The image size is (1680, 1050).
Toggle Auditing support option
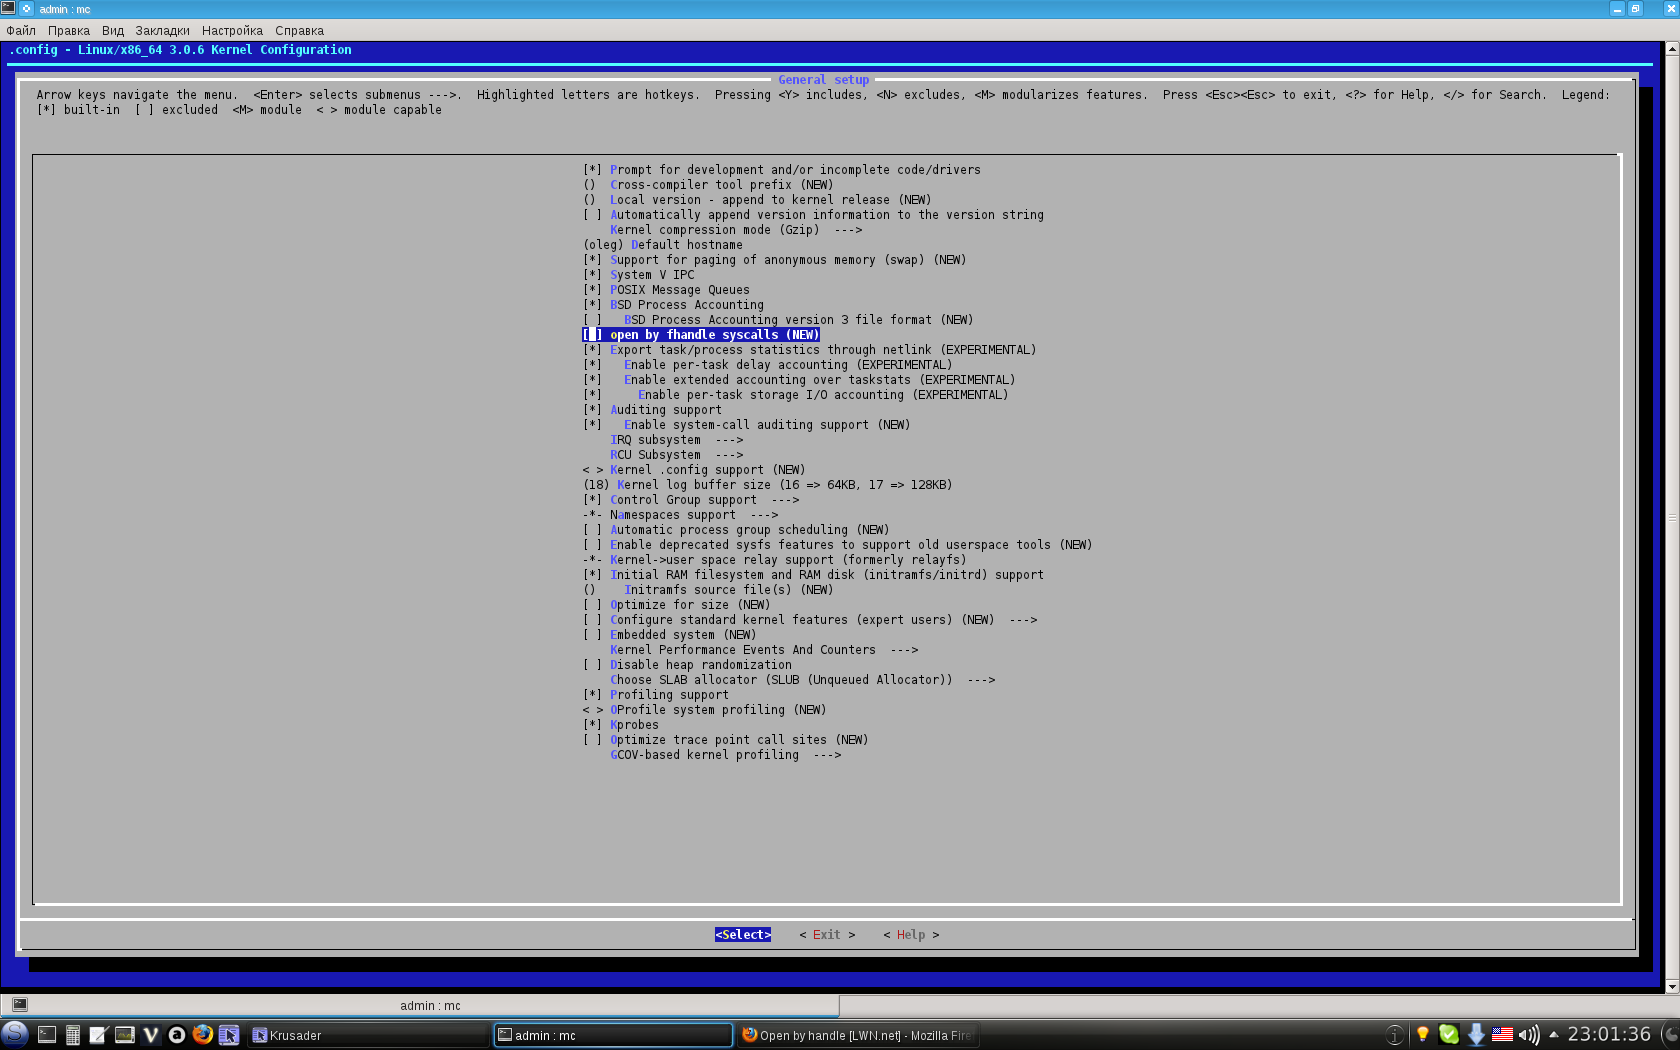click(652, 410)
